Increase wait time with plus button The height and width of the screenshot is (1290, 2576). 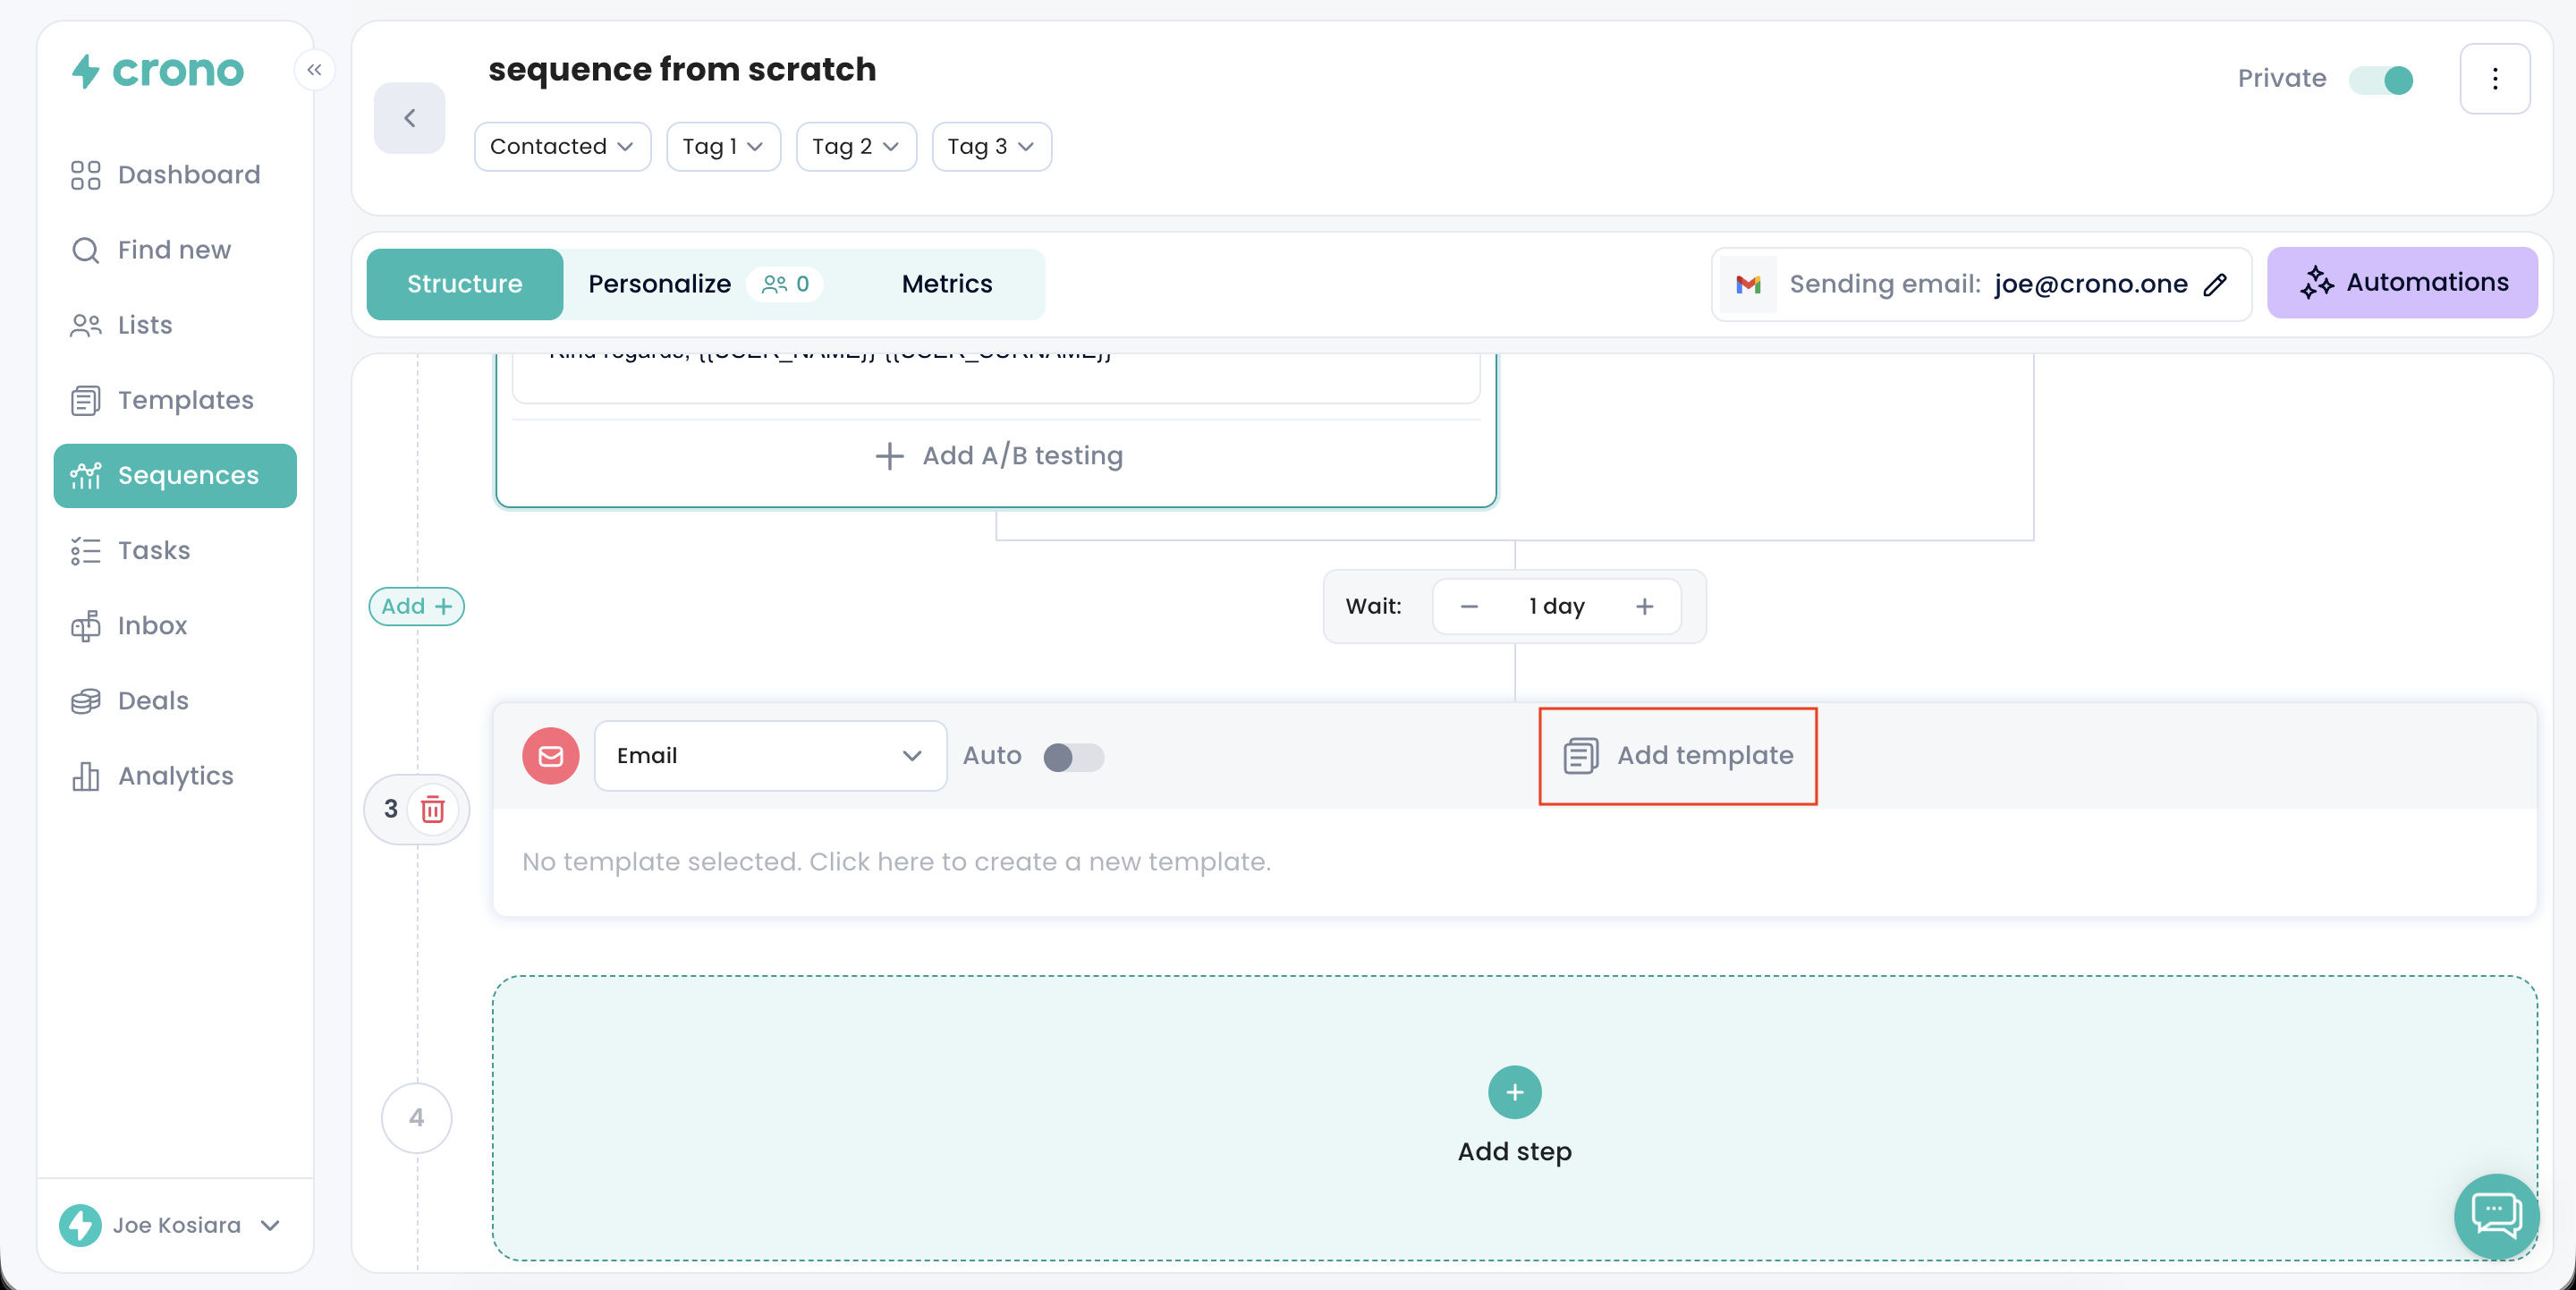[x=1644, y=606]
